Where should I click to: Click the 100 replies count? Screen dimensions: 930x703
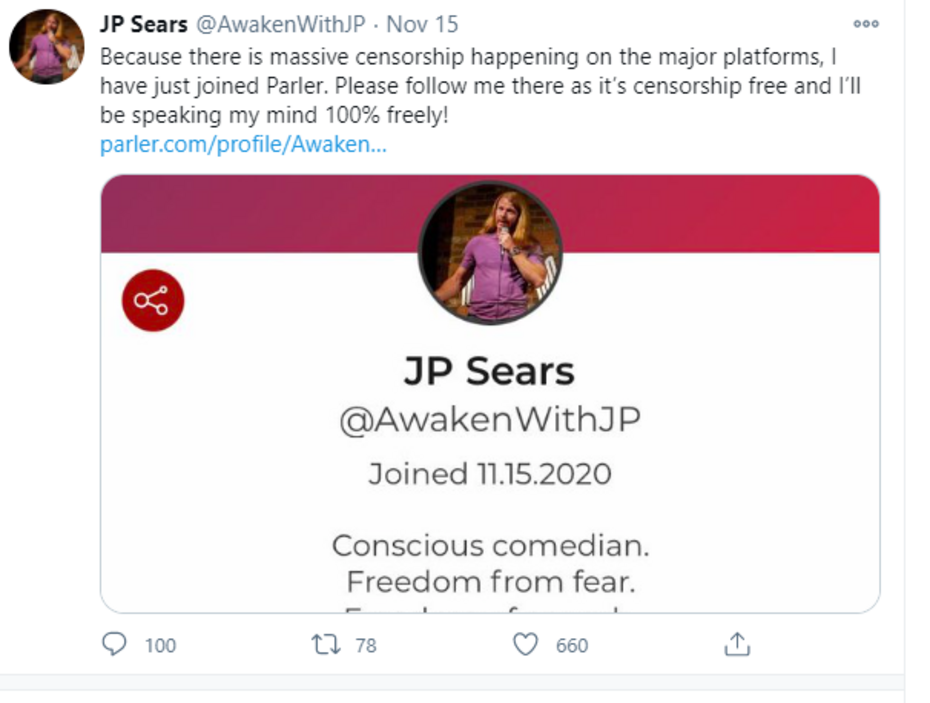tap(160, 645)
